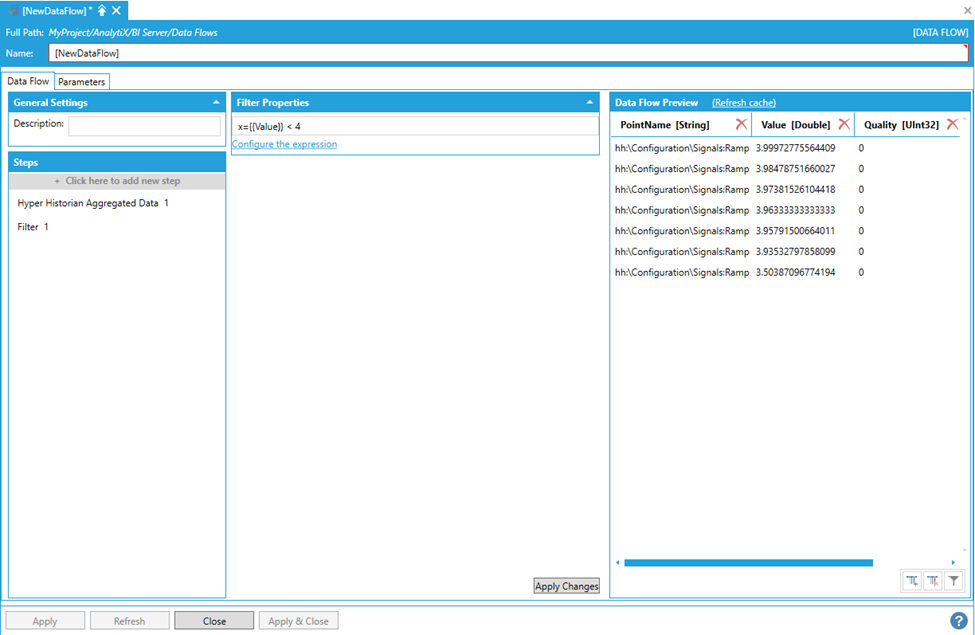Click the Refresh cache link
The image size is (975, 635).
743,102
